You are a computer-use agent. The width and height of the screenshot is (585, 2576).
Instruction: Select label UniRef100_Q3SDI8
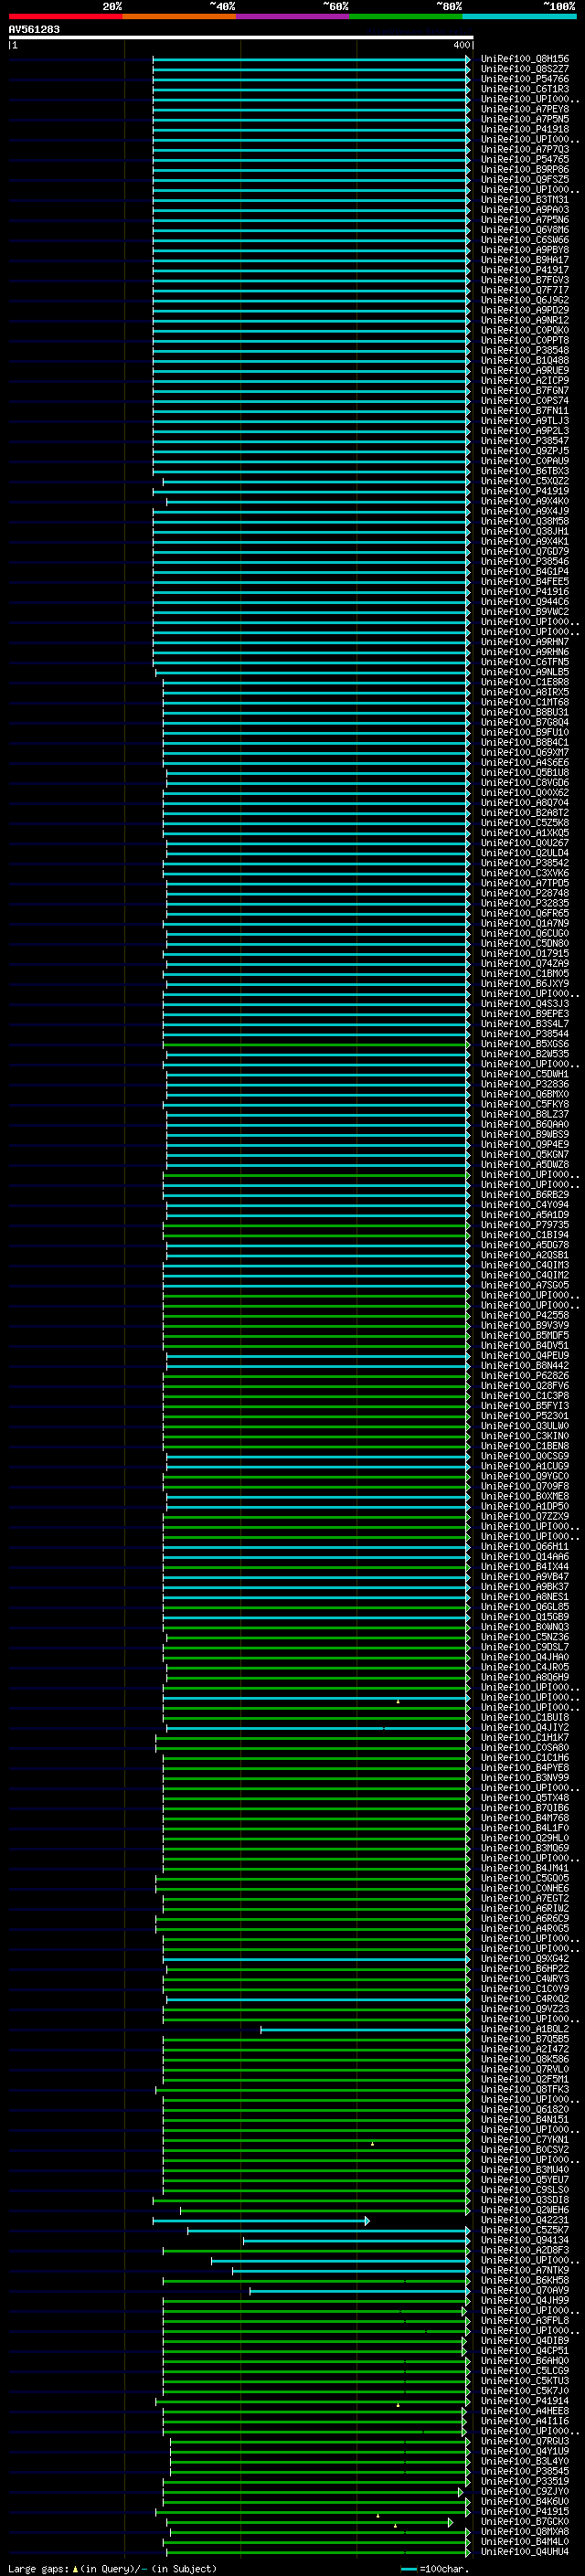(524, 2200)
